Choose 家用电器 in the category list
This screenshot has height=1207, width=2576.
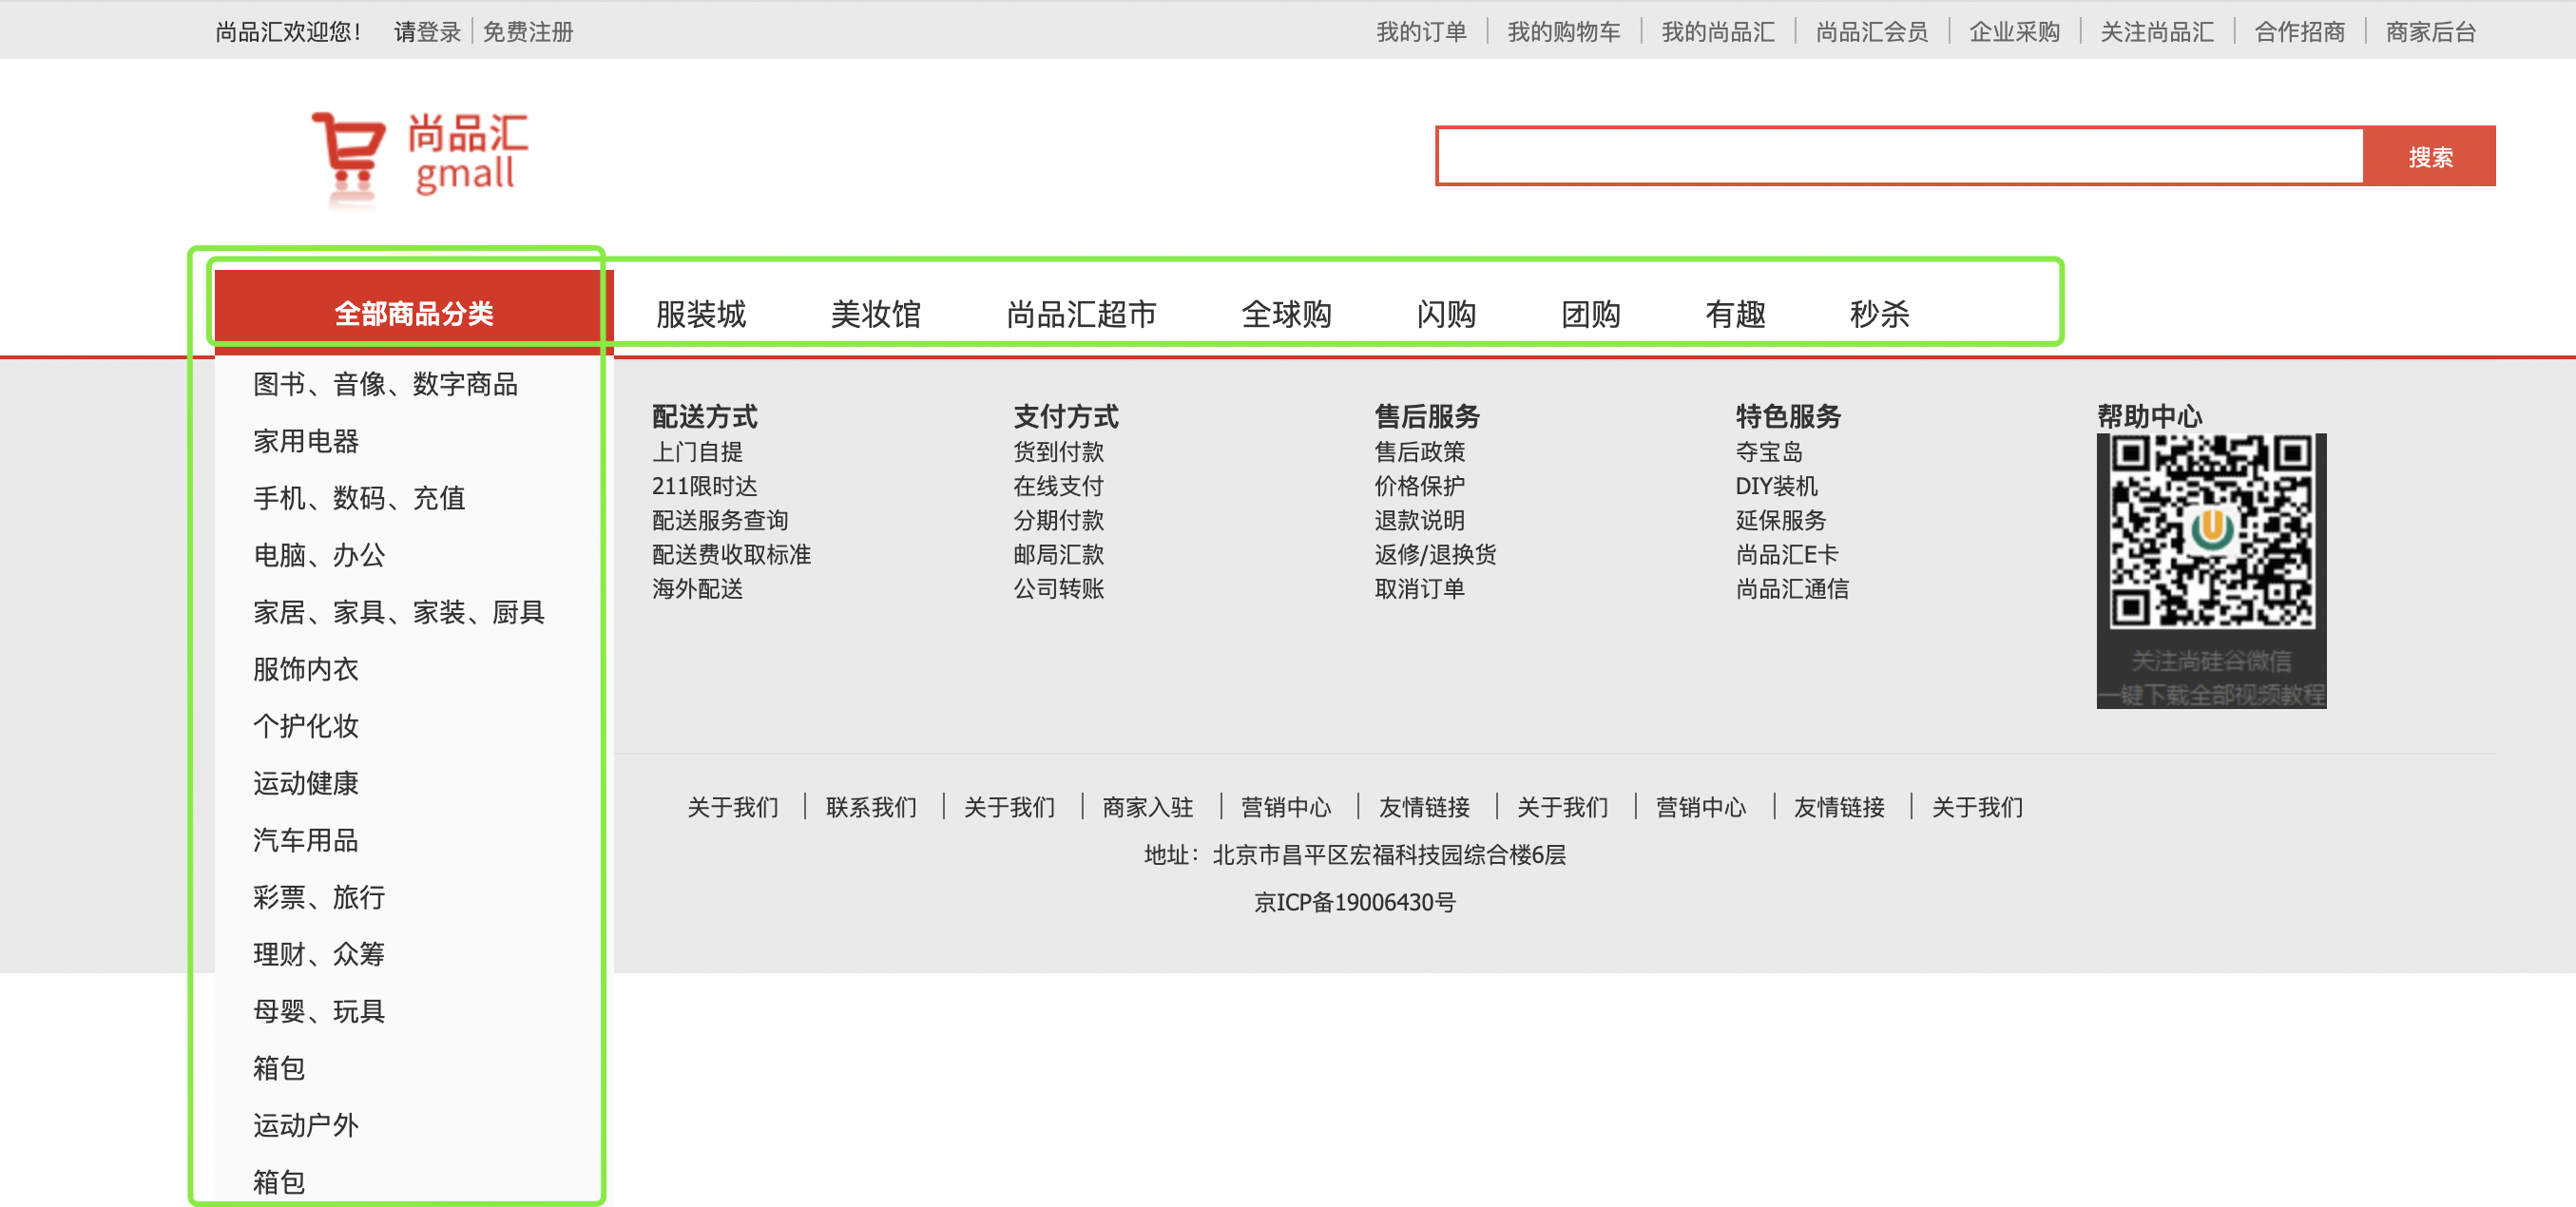coord(306,441)
